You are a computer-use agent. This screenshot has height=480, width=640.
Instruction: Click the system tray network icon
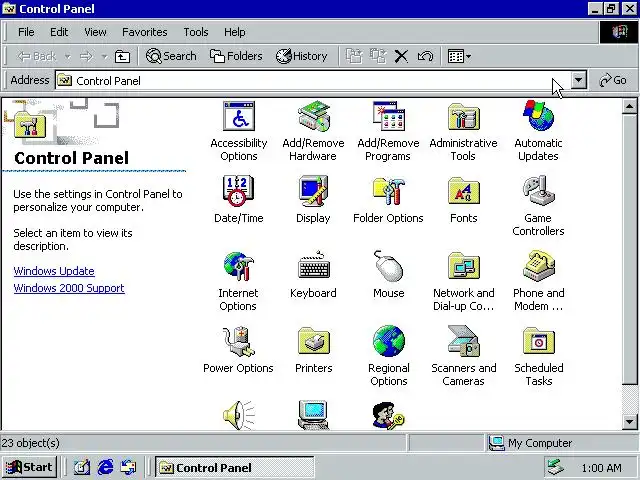556,467
